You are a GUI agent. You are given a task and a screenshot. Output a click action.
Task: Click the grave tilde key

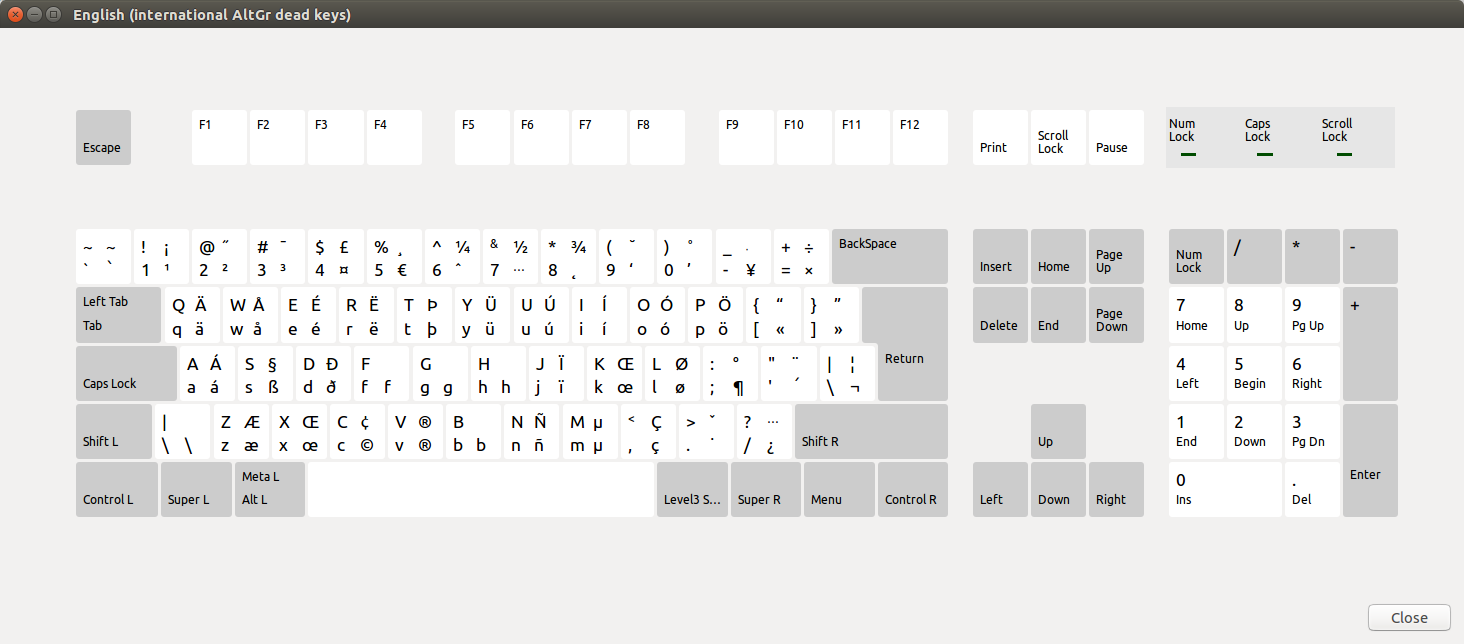[x=103, y=256]
